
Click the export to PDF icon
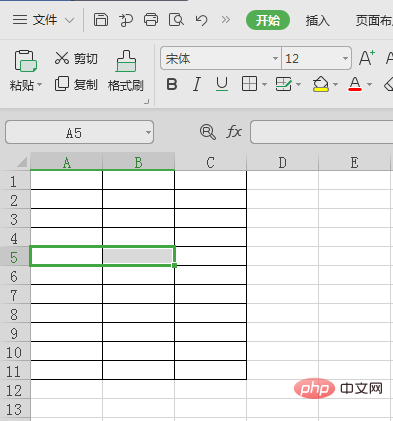click(x=126, y=20)
